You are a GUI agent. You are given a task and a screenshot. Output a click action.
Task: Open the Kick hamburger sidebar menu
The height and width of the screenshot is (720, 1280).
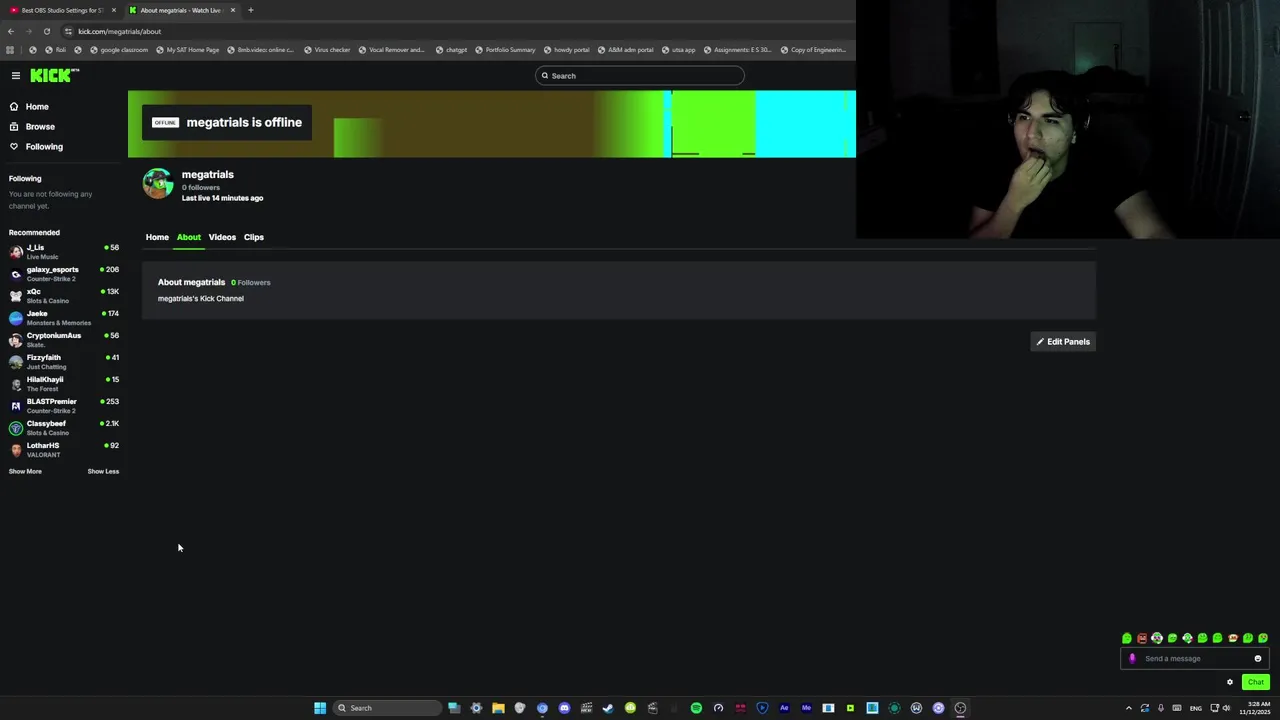(x=16, y=75)
